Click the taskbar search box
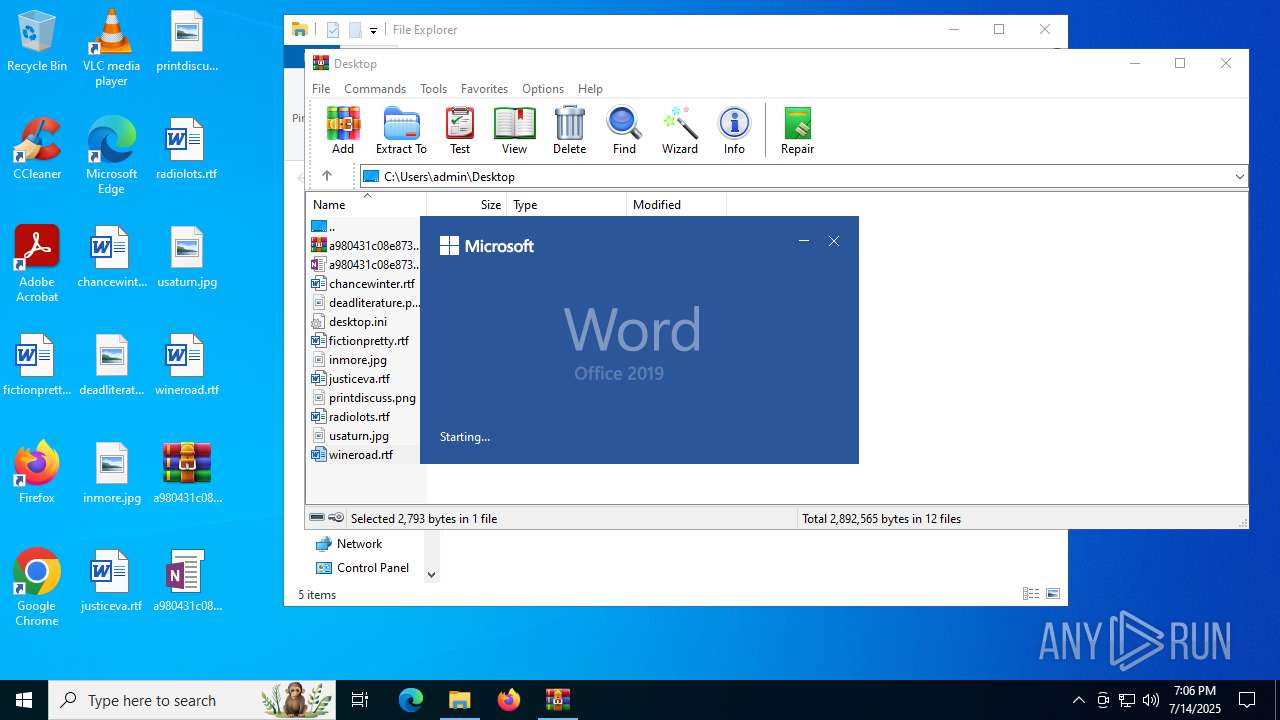Screen dimensions: 1280x720 pyautogui.click(x=192, y=700)
